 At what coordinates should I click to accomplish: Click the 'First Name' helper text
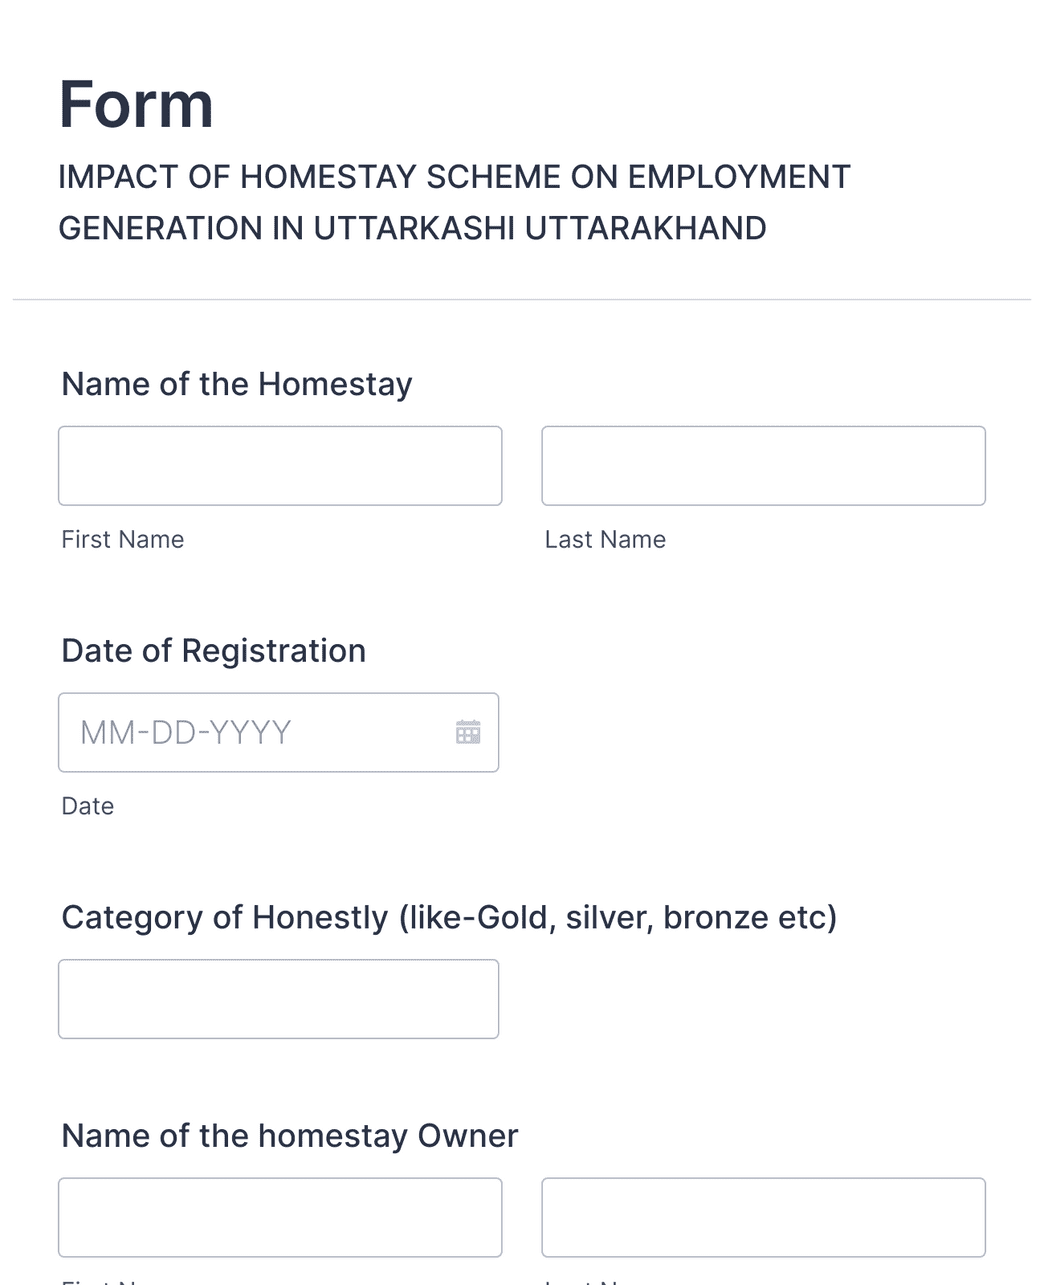[x=122, y=539]
